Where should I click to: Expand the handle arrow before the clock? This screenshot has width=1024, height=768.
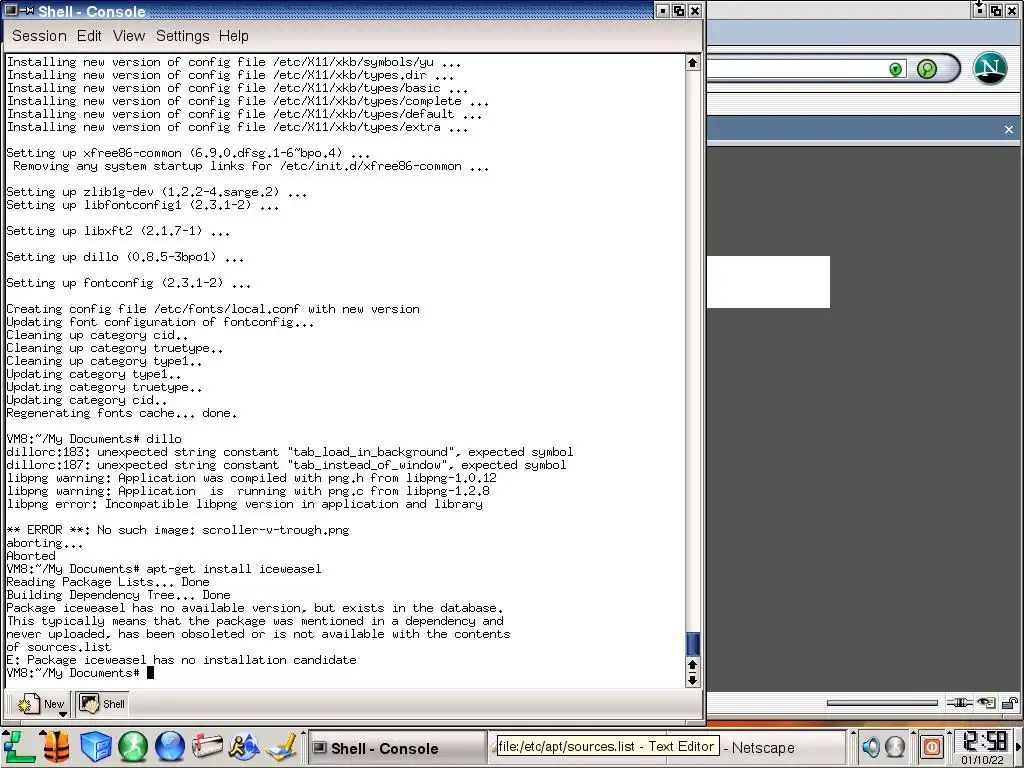point(952,732)
